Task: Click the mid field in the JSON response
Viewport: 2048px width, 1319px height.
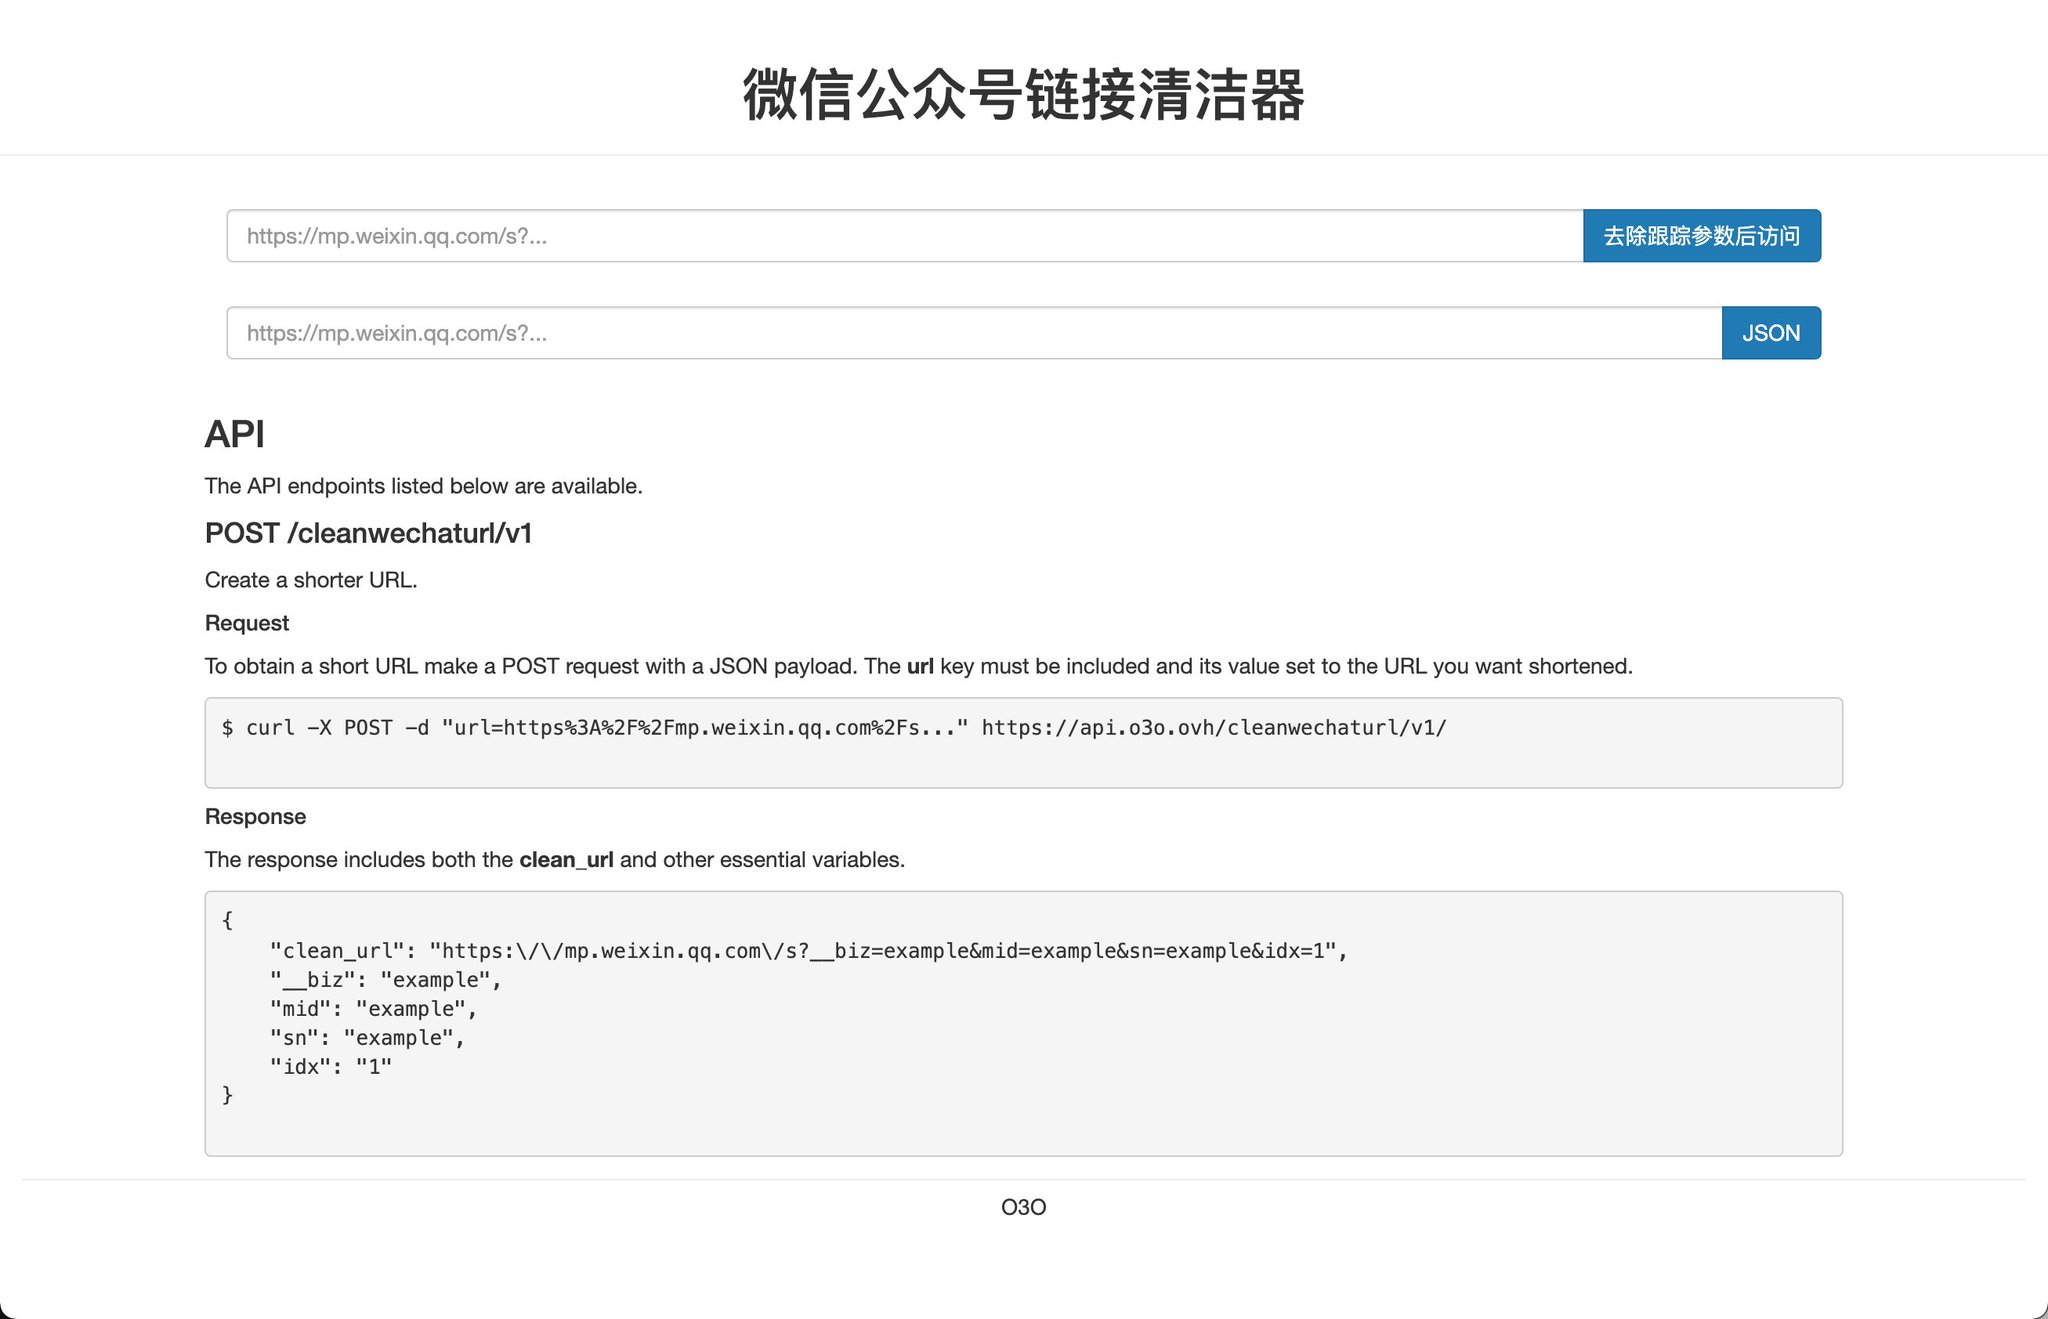Action: (299, 1008)
